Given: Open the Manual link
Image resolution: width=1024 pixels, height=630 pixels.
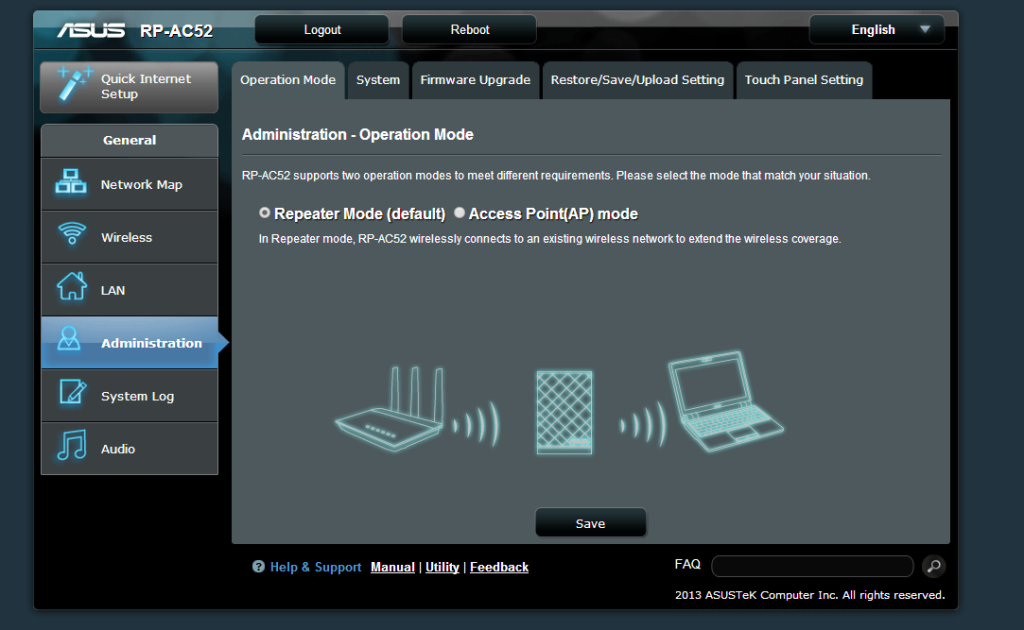Looking at the screenshot, I should click(392, 567).
